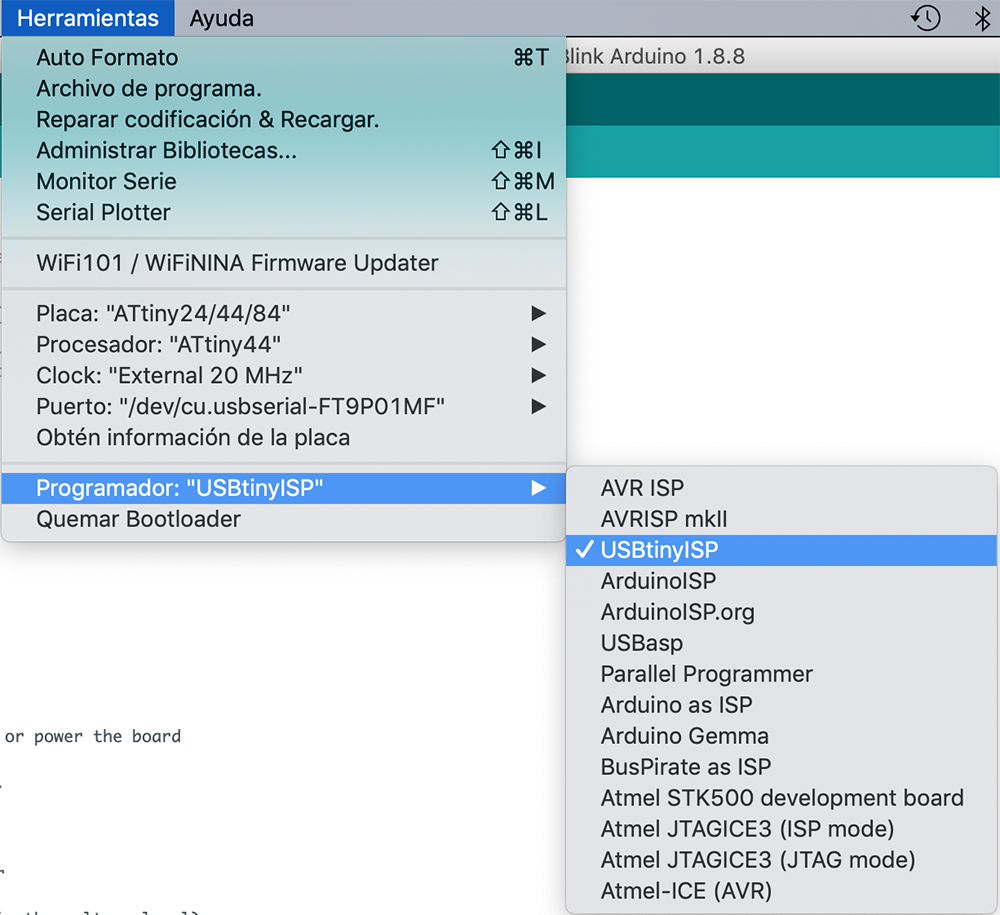Launch Serial Plotter

pyautogui.click(x=103, y=212)
